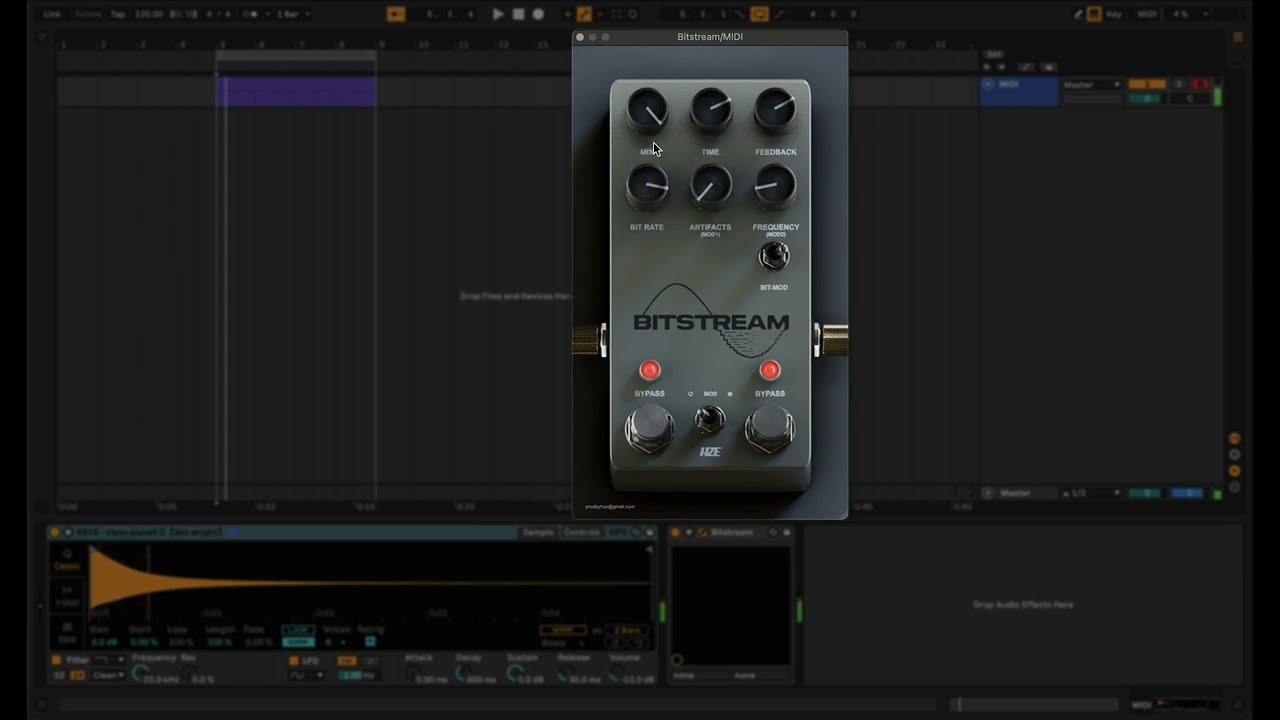Switch to the Controls tab in Simpler
This screenshot has height=720, width=1280.
click(x=582, y=533)
